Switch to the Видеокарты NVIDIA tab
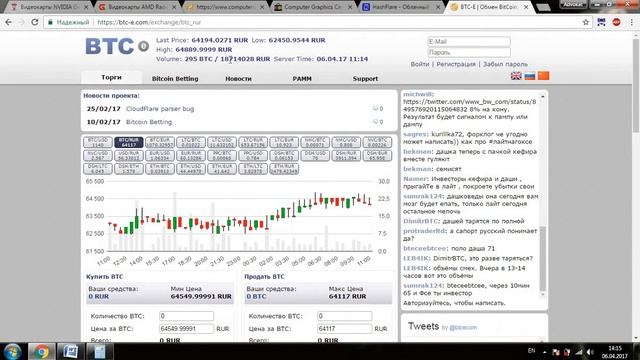 point(49,7)
